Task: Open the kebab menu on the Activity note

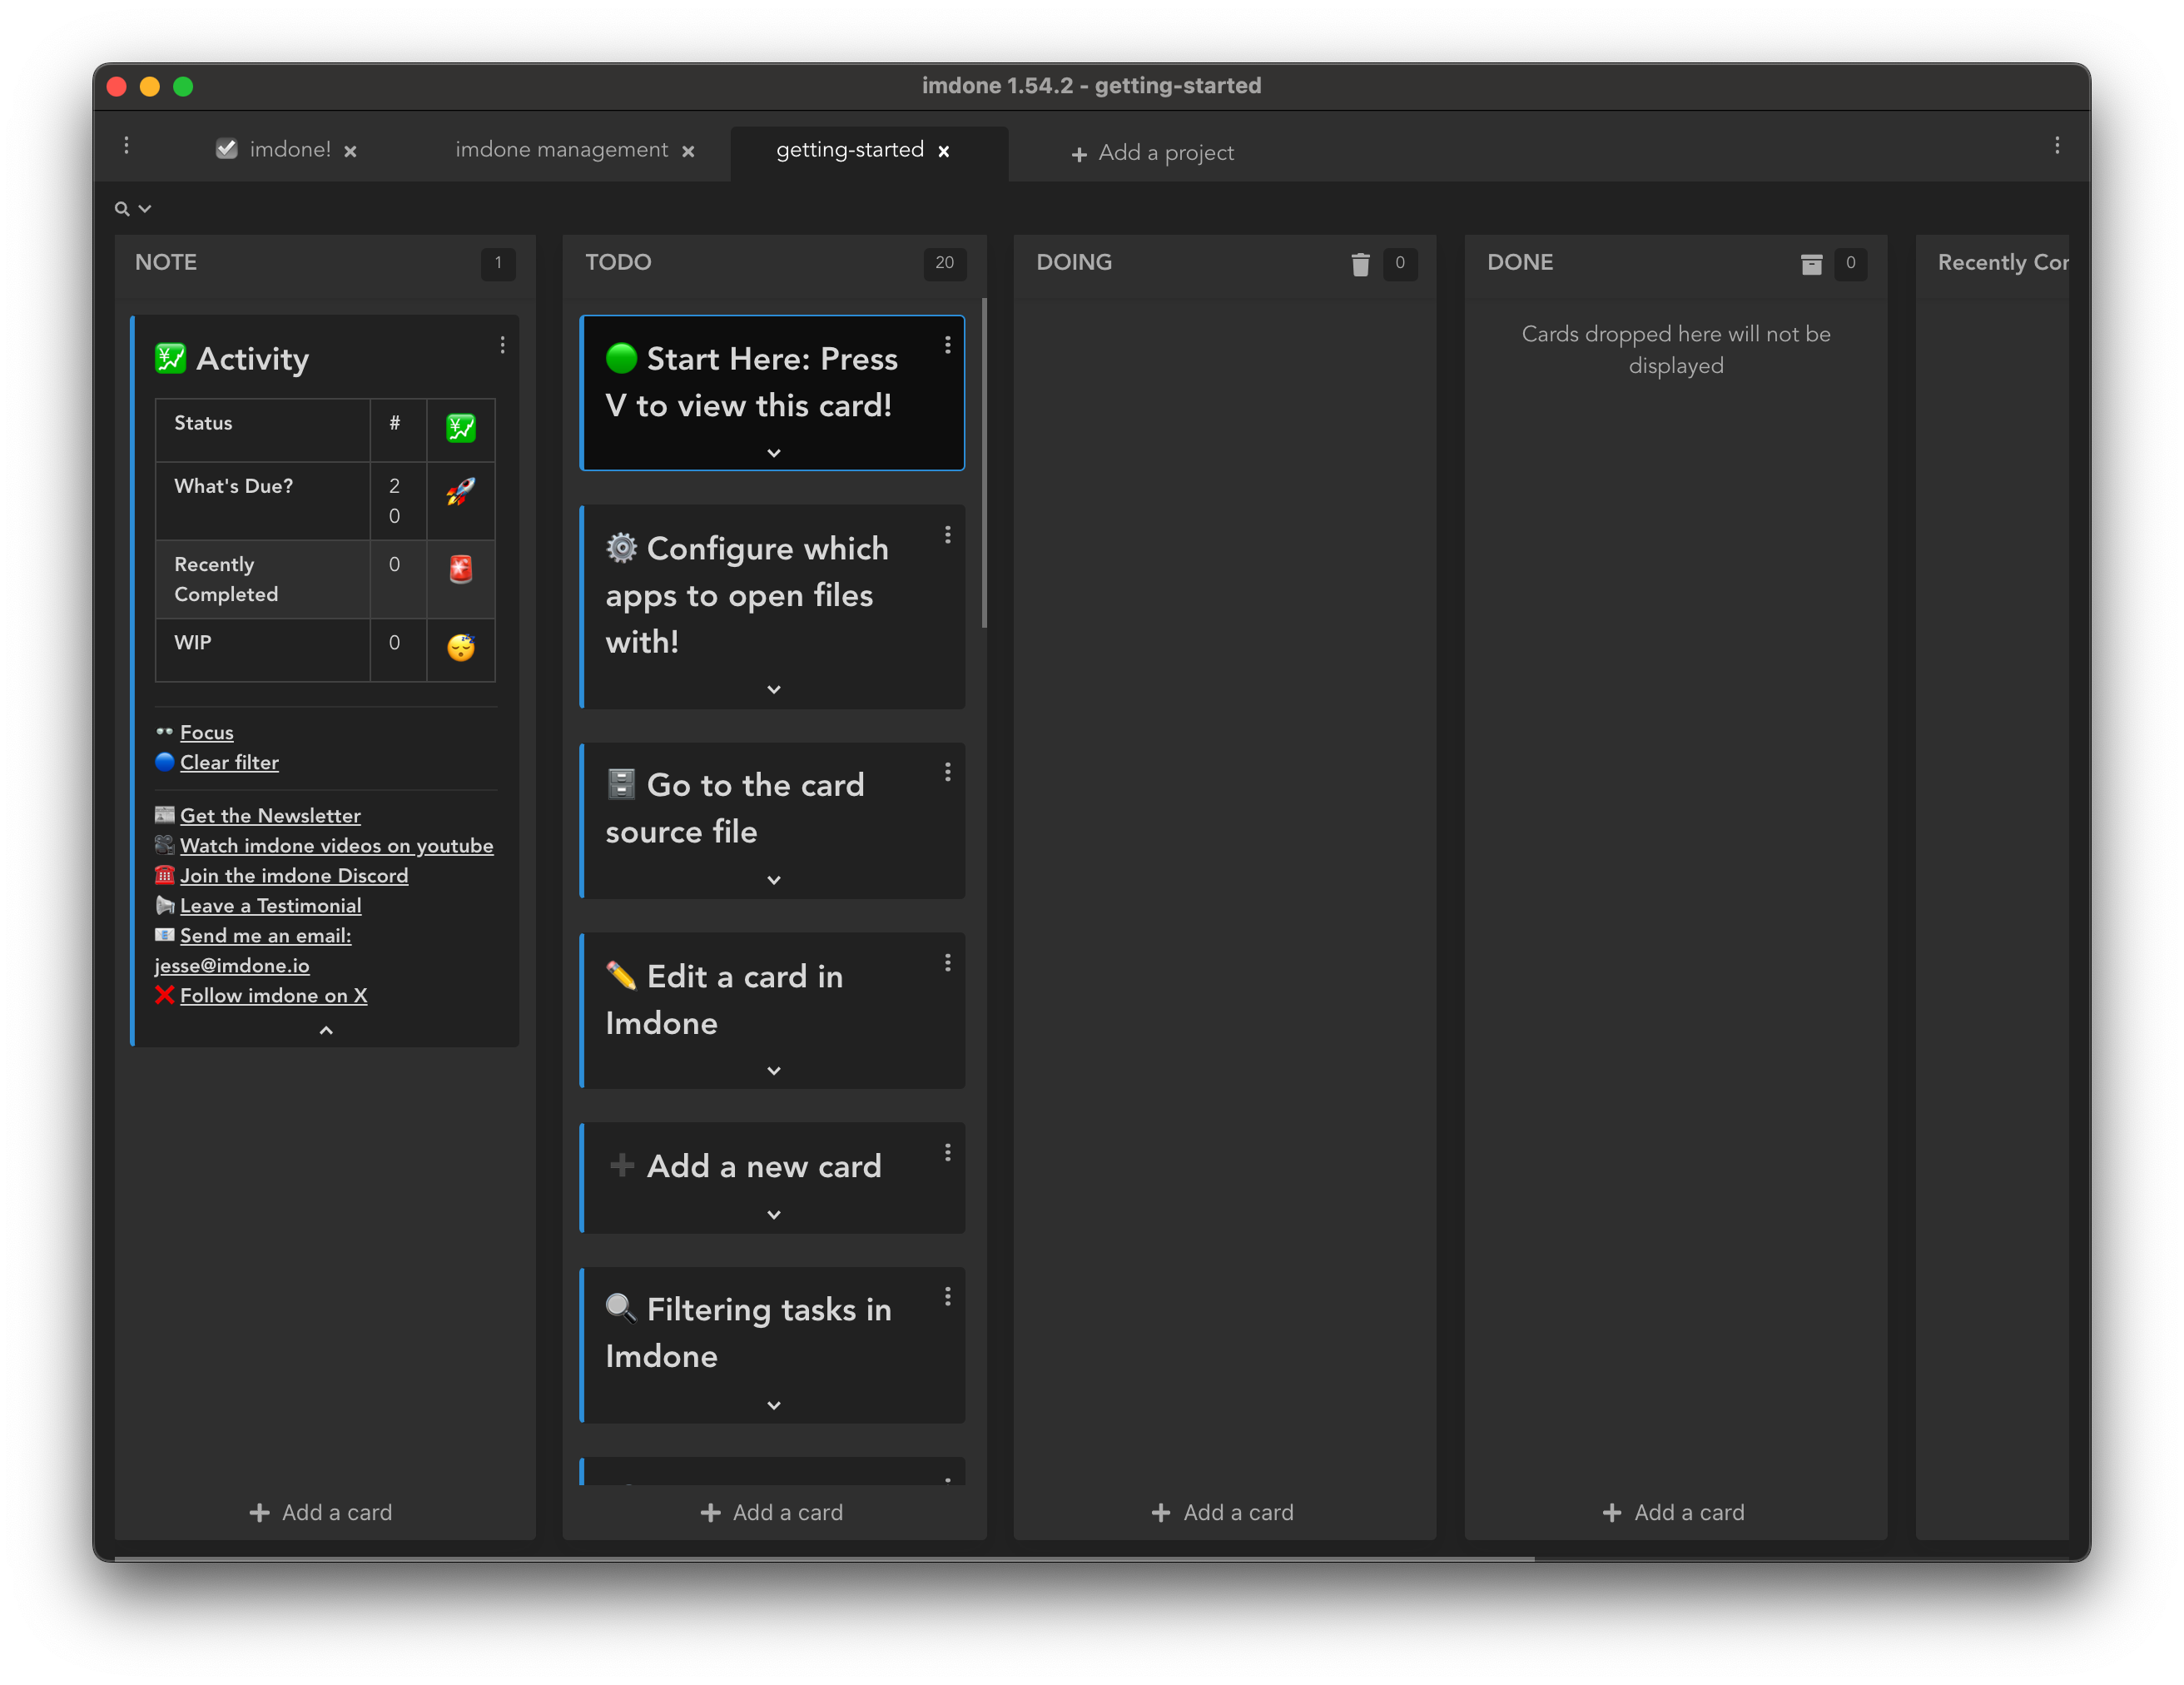Action: click(x=503, y=344)
